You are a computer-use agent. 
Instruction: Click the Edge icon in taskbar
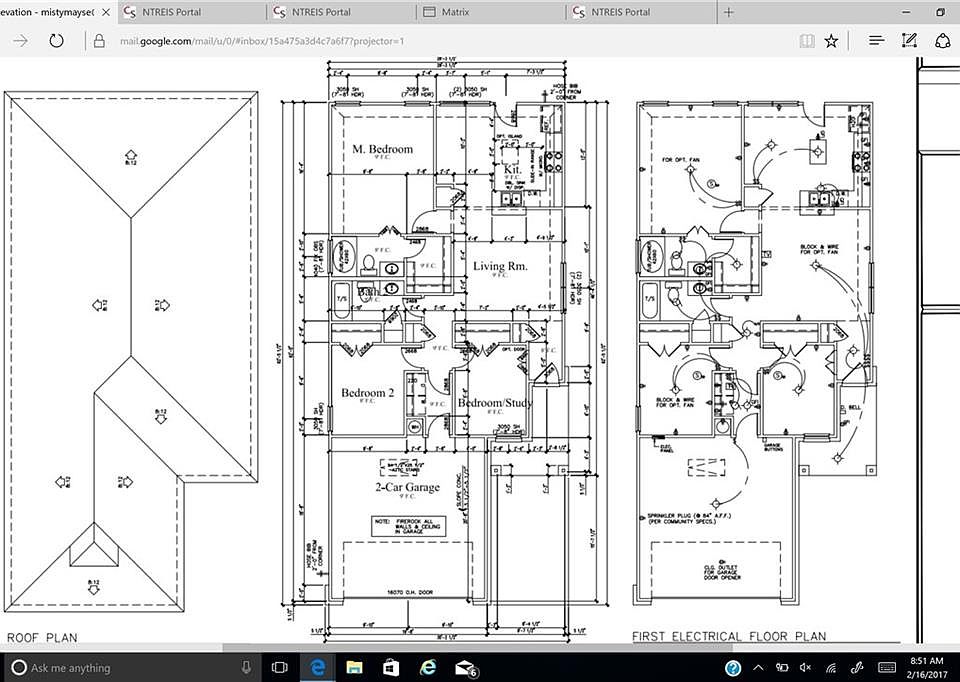click(318, 667)
